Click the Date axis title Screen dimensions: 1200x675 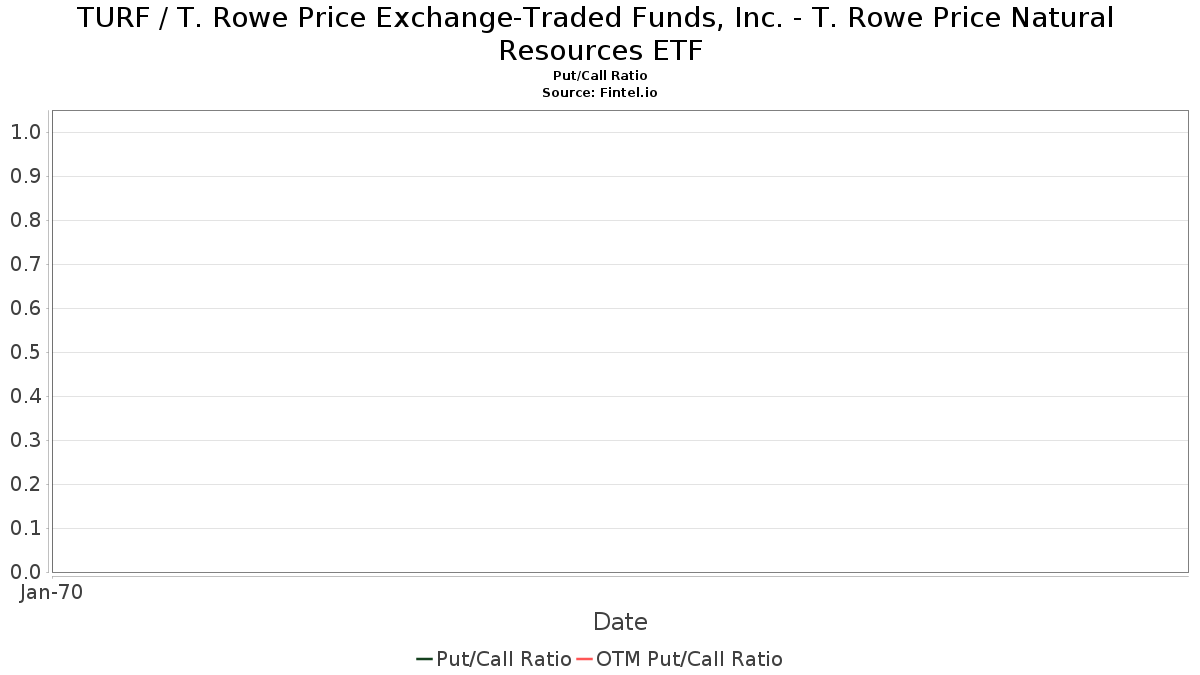point(620,622)
